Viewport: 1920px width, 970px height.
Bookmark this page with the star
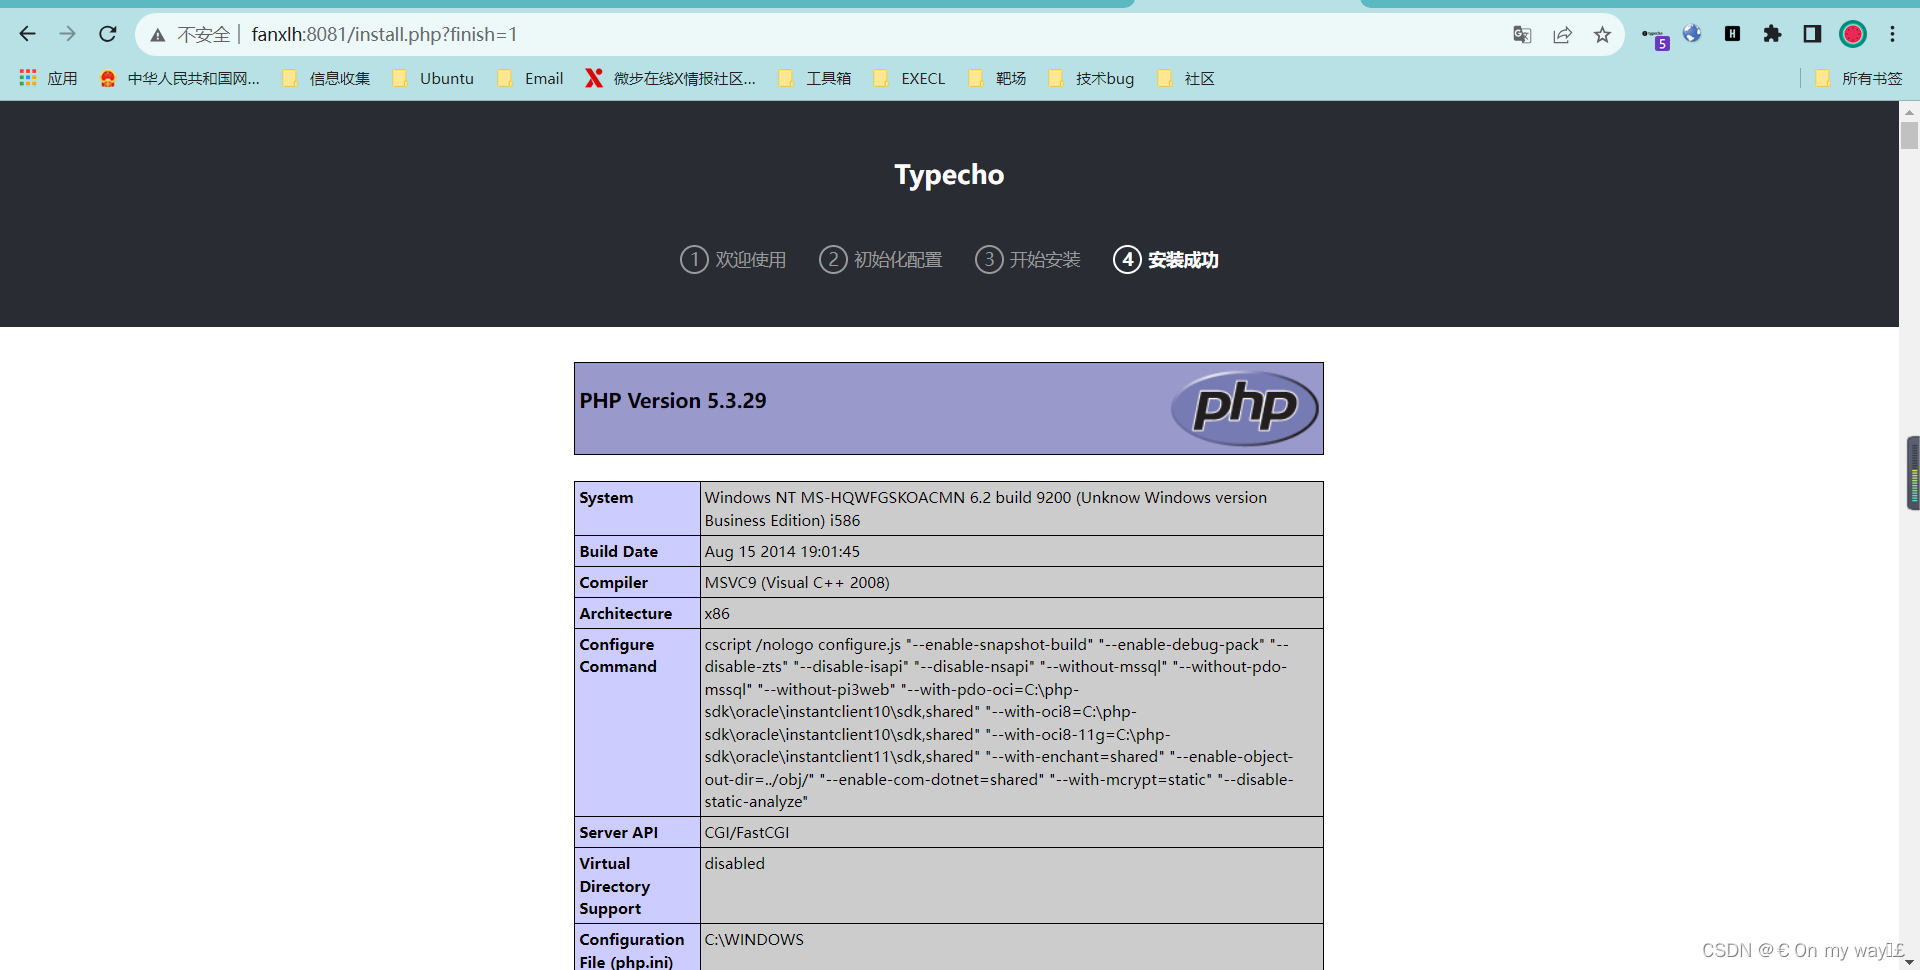[1602, 35]
